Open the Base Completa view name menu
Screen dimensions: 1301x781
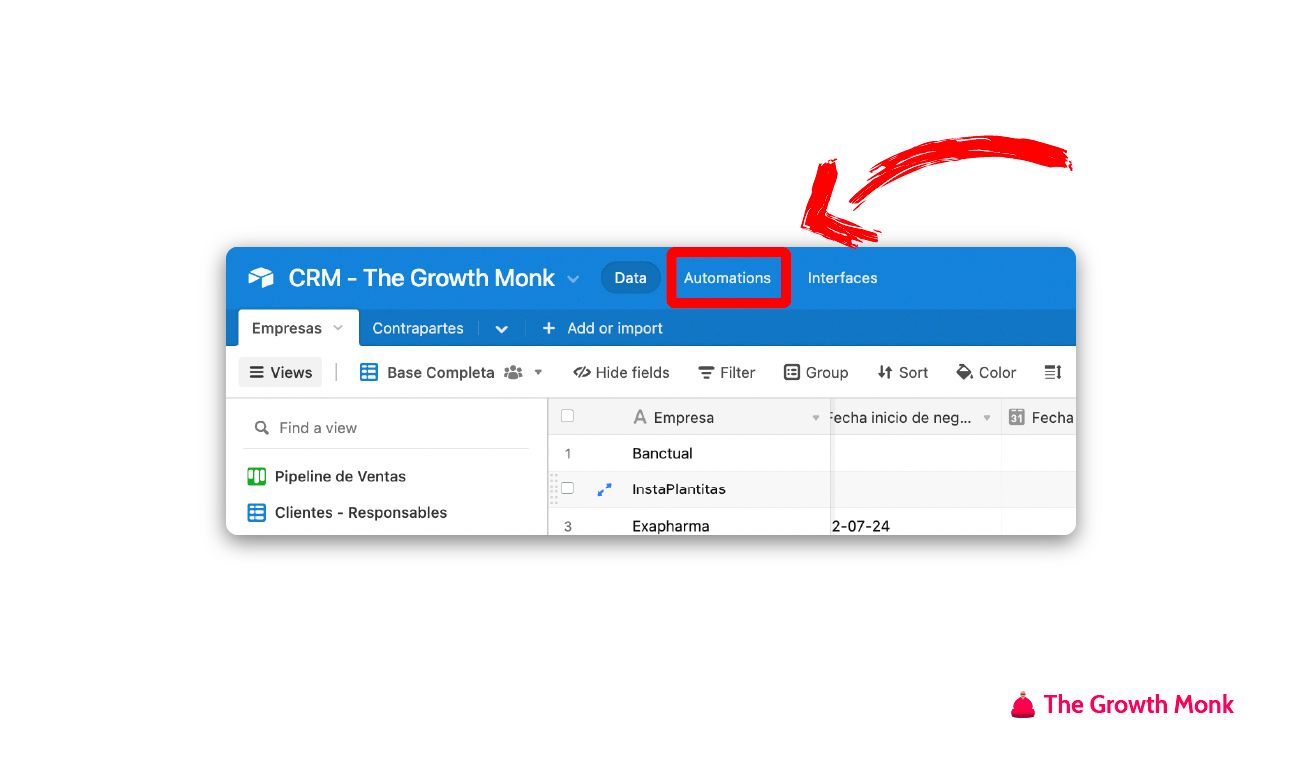(441, 372)
